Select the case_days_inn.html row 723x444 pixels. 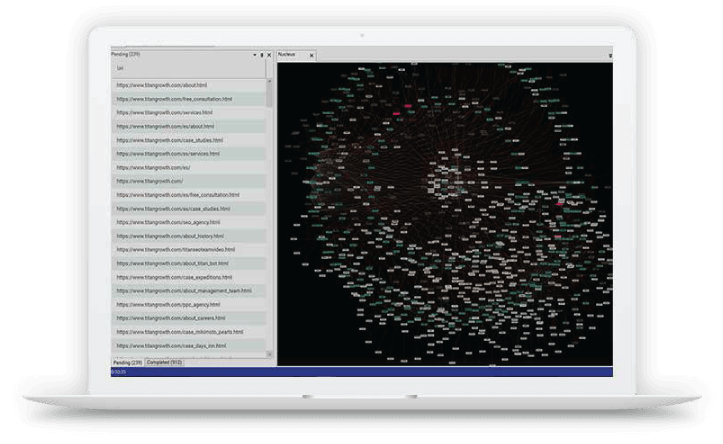188,346
